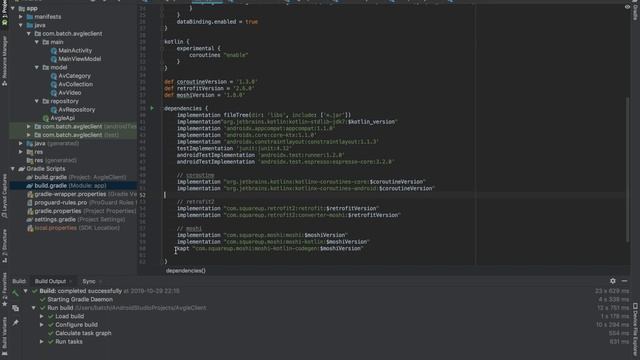640x360 pixels.
Task: Expand the Run tasks step
Action: coord(42,342)
